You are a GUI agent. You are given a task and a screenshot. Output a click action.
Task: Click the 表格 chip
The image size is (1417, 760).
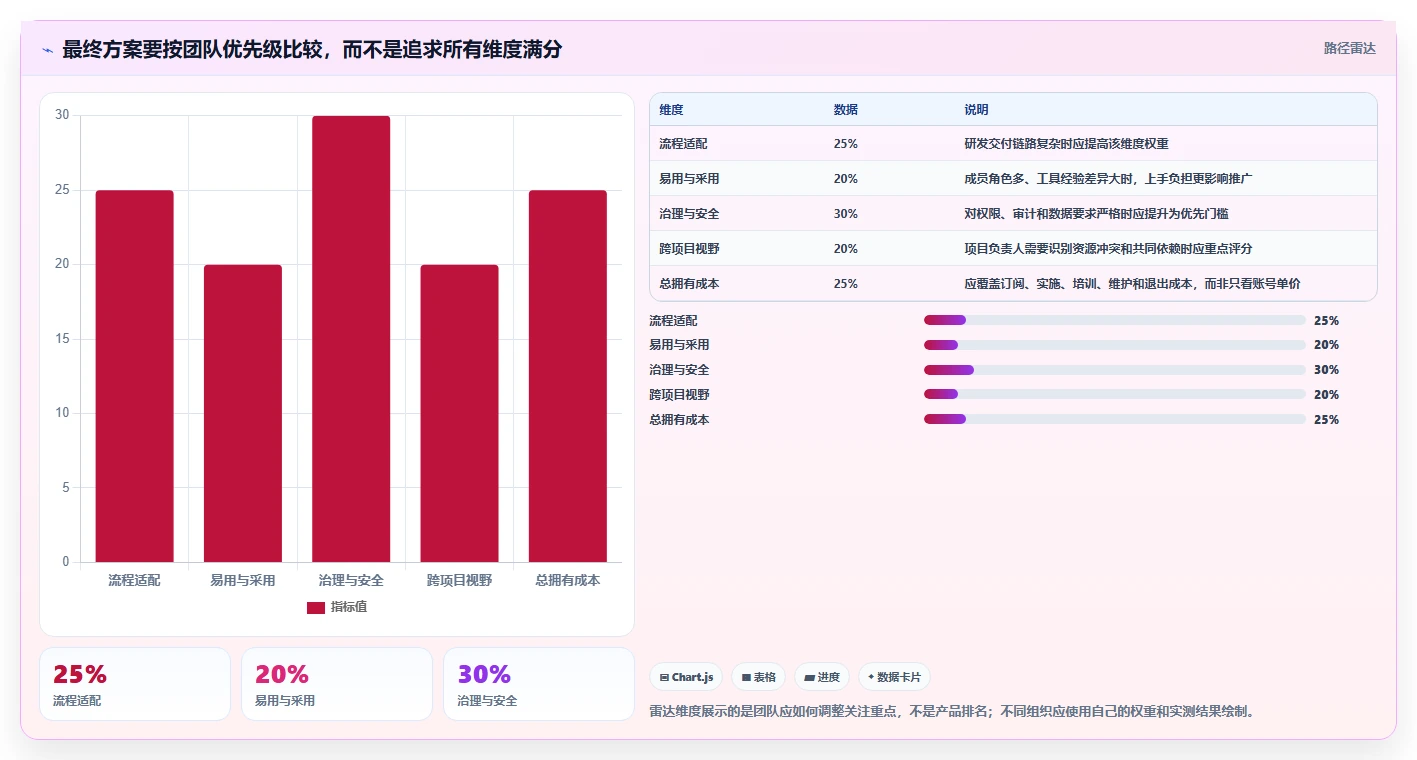[759, 677]
